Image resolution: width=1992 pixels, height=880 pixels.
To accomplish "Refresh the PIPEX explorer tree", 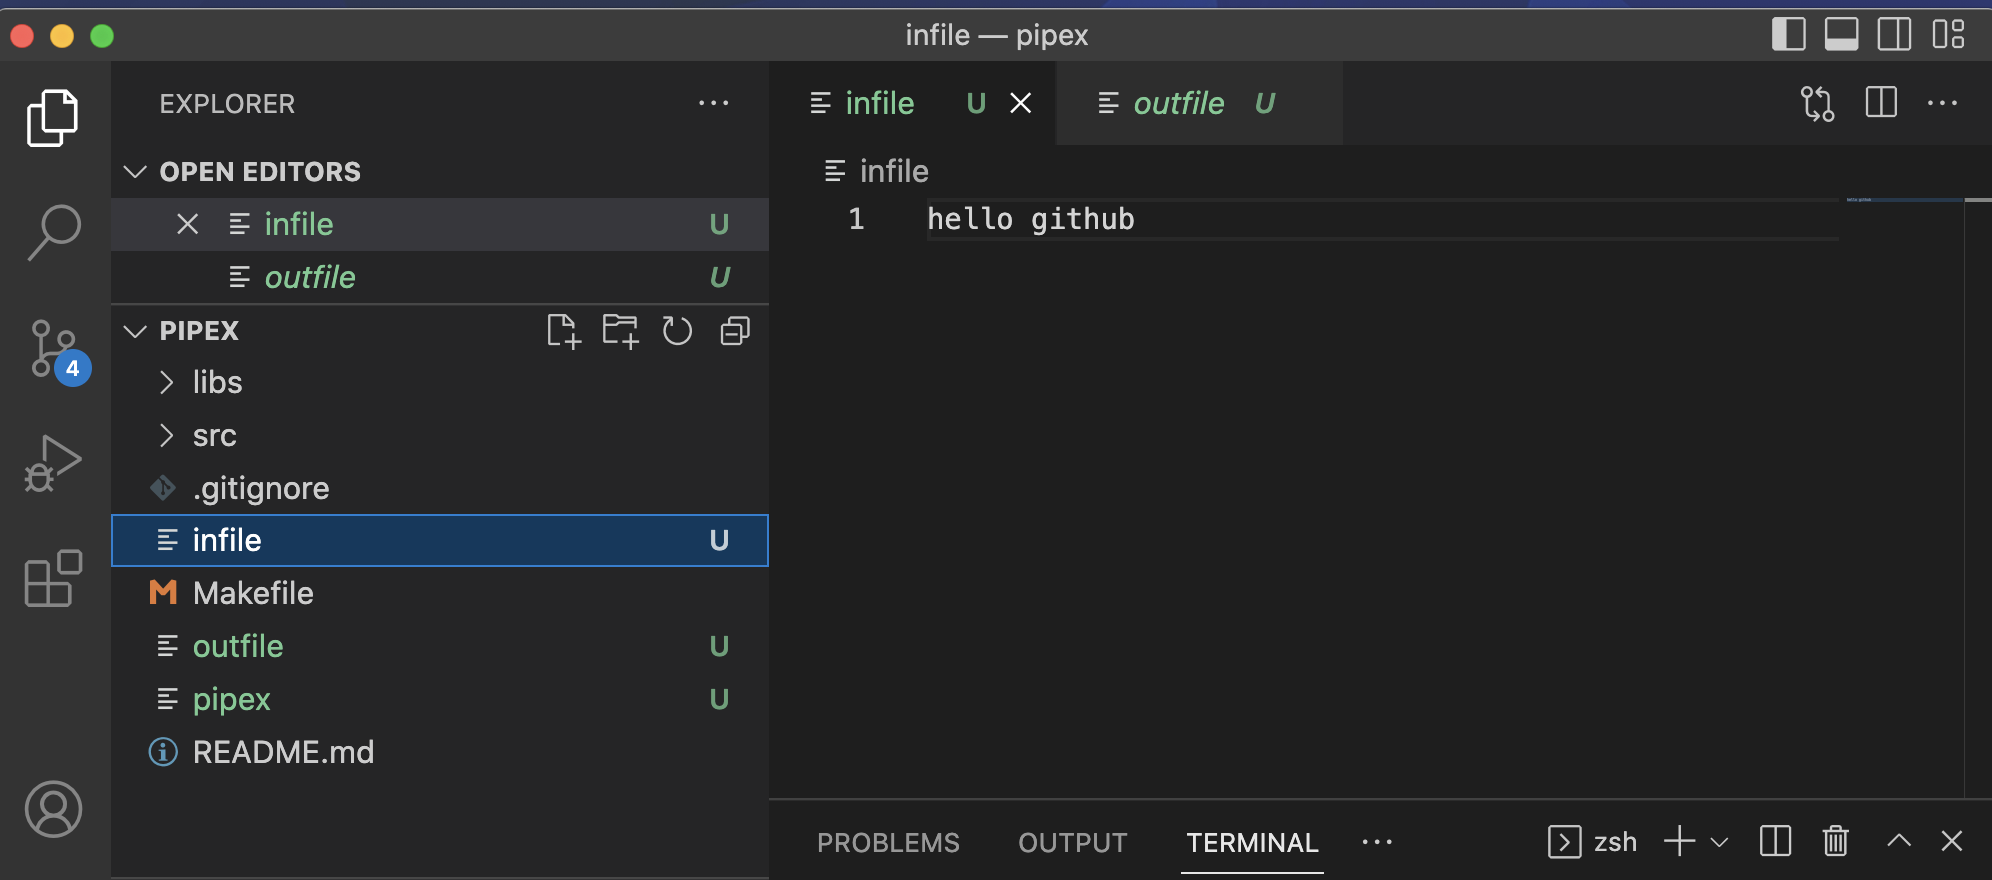I will pyautogui.click(x=677, y=331).
